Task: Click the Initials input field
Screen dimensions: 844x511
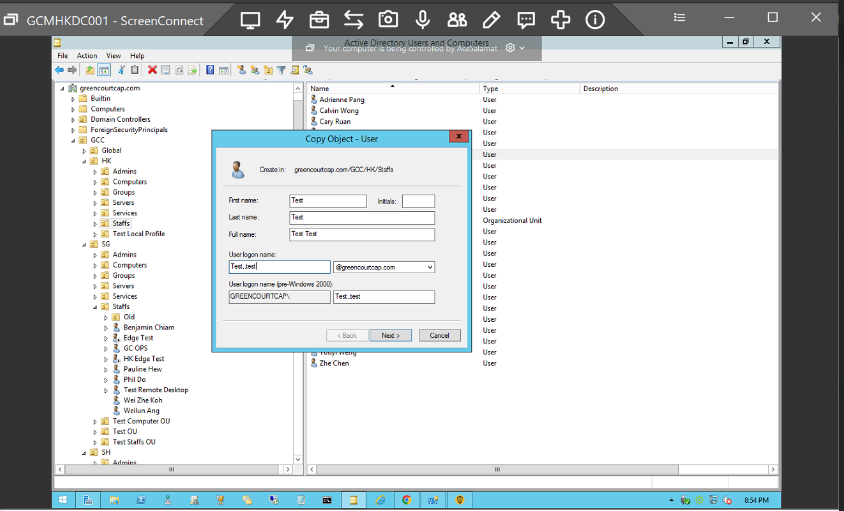Action: pos(418,201)
